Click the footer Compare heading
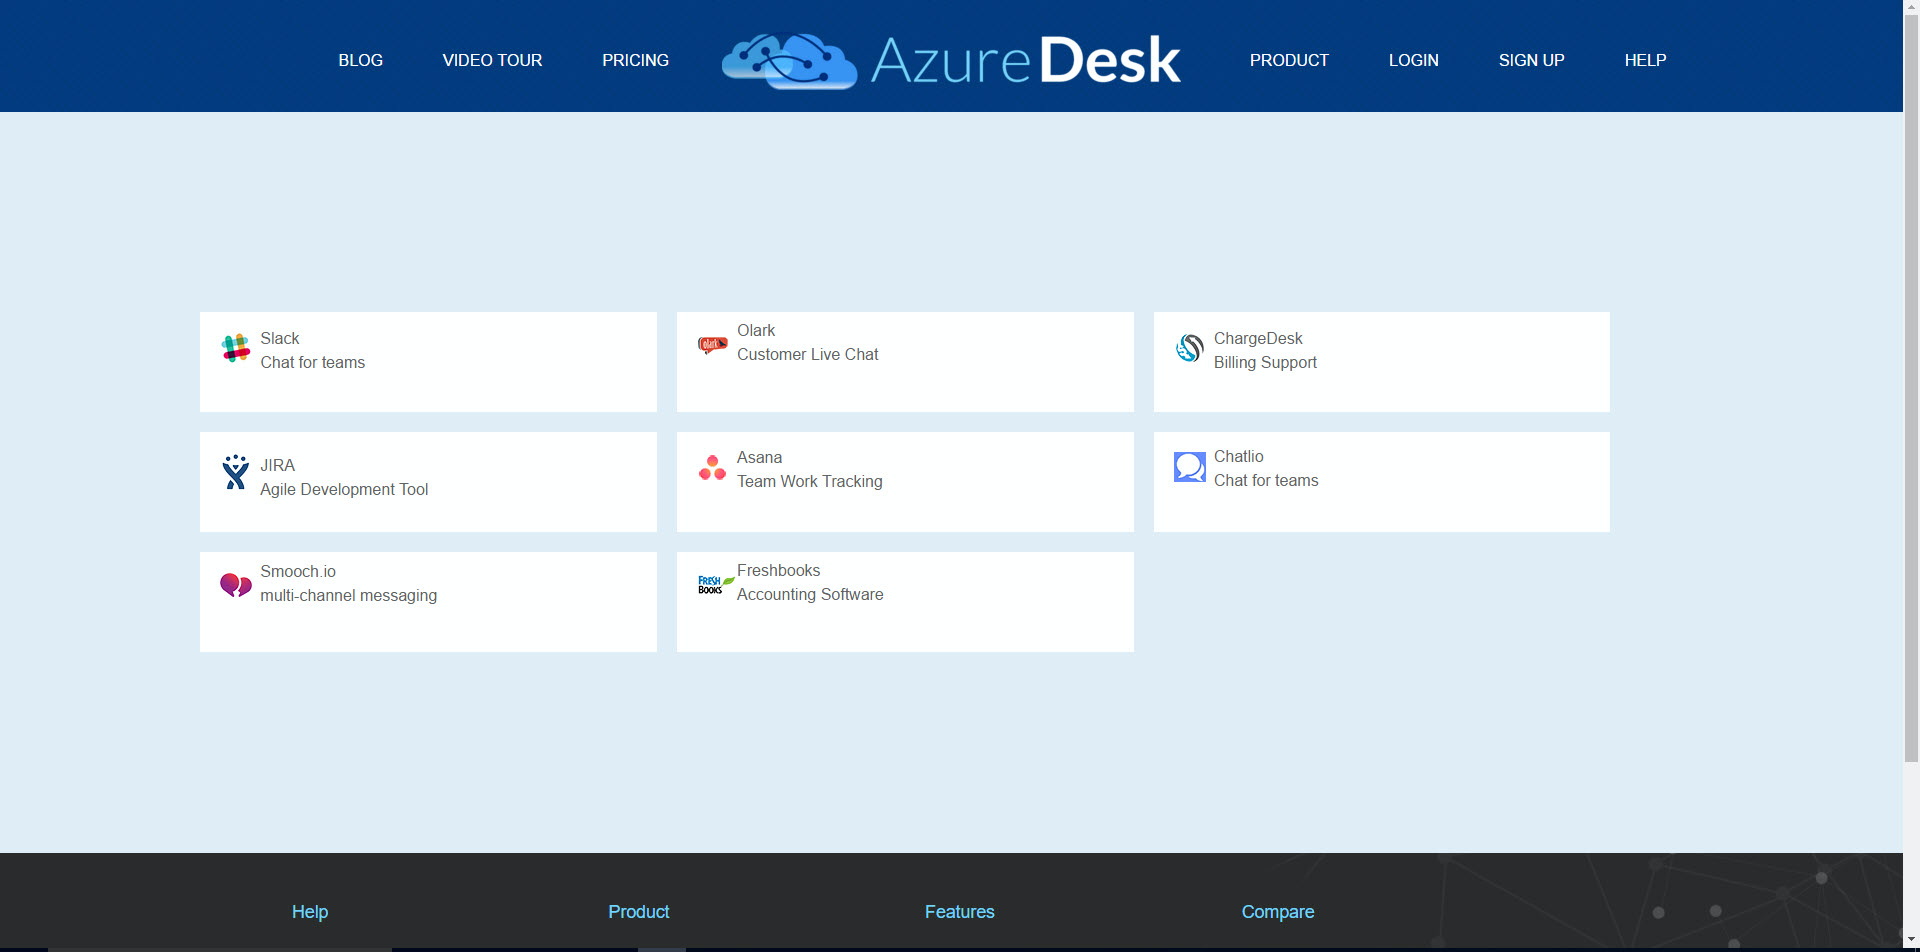This screenshot has height=952, width=1920. [x=1278, y=912]
